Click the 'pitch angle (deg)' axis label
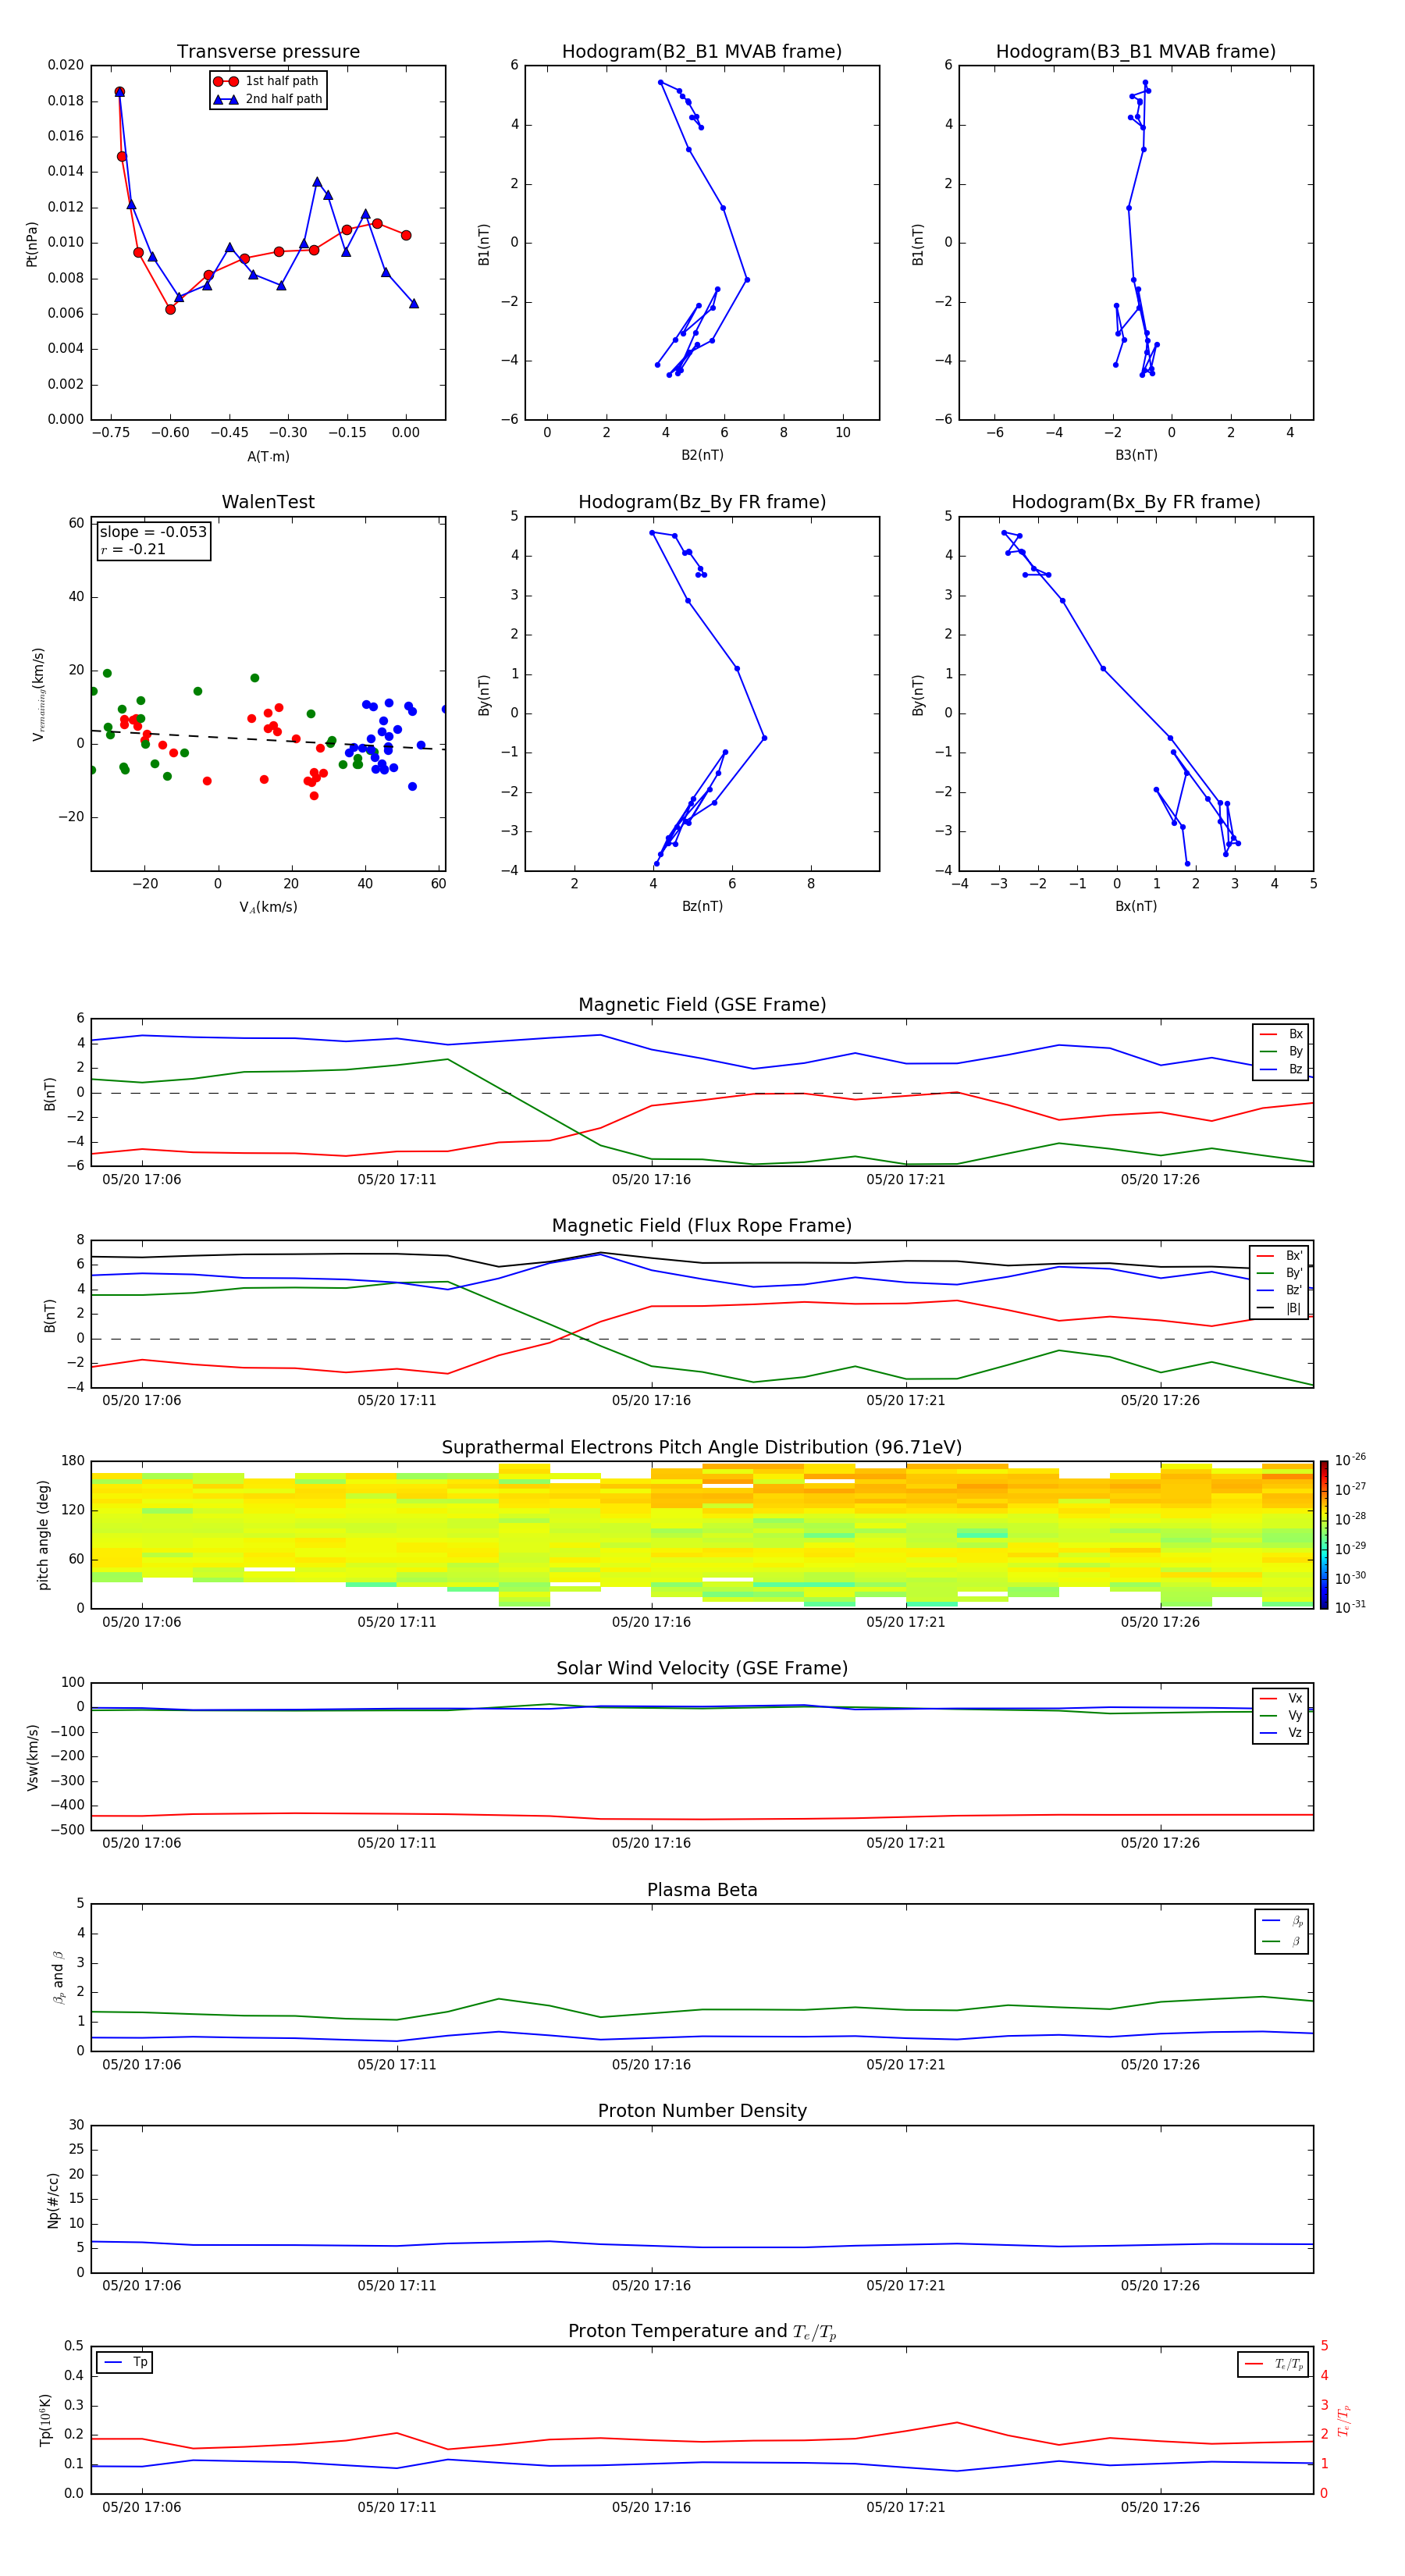This screenshot has height=2576, width=1405. point(43,1535)
